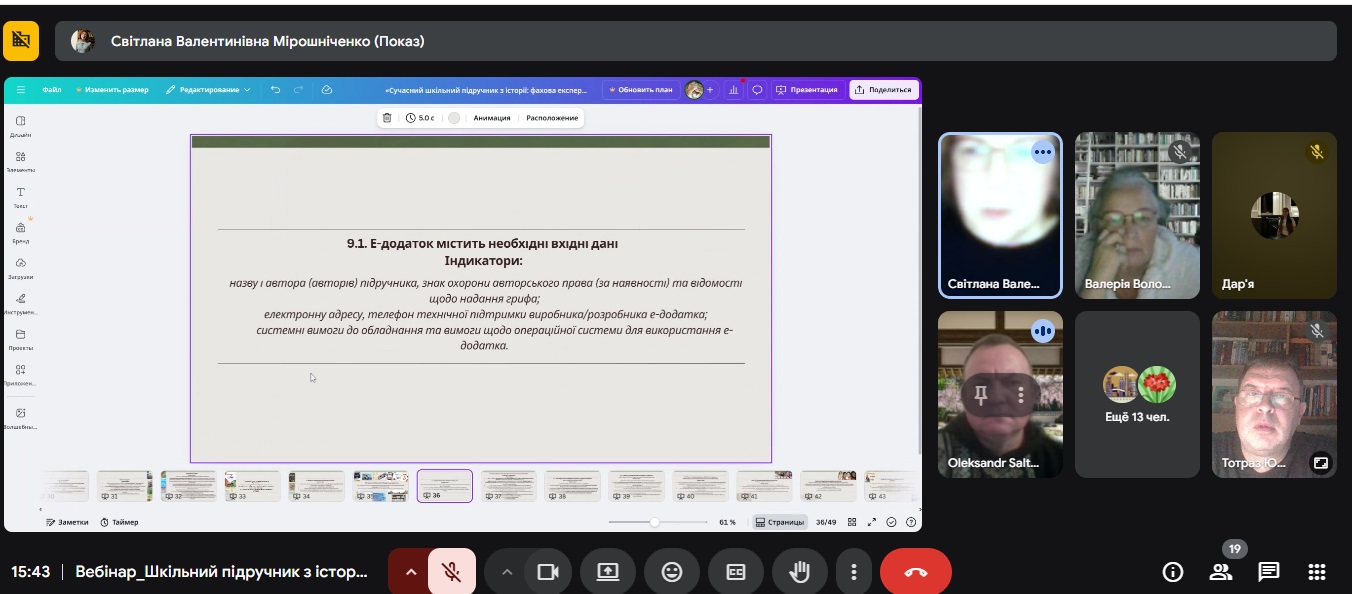
Task: Click the Поделиться button
Action: (883, 90)
